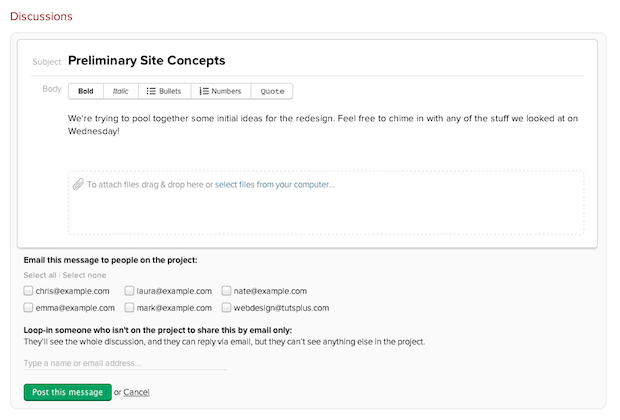The width and height of the screenshot is (620, 420).
Task: Click the Cancel link
Action: click(x=136, y=392)
